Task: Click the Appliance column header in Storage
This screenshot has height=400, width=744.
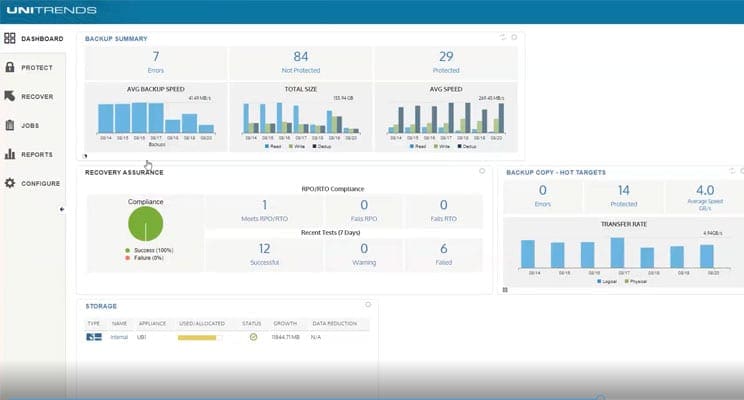Action: pos(151,323)
